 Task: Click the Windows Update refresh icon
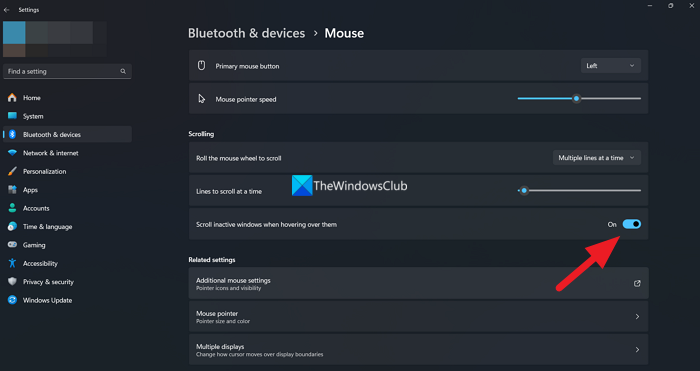point(12,300)
